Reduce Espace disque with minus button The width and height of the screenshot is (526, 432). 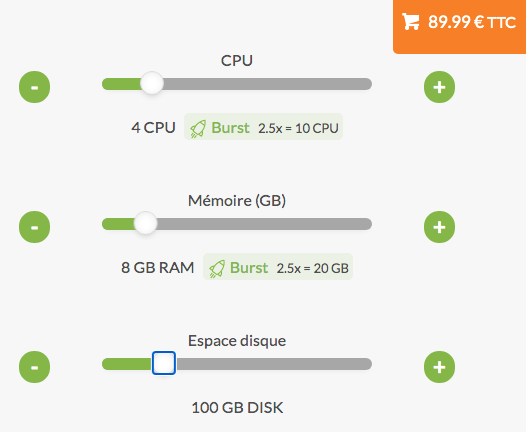coord(35,367)
